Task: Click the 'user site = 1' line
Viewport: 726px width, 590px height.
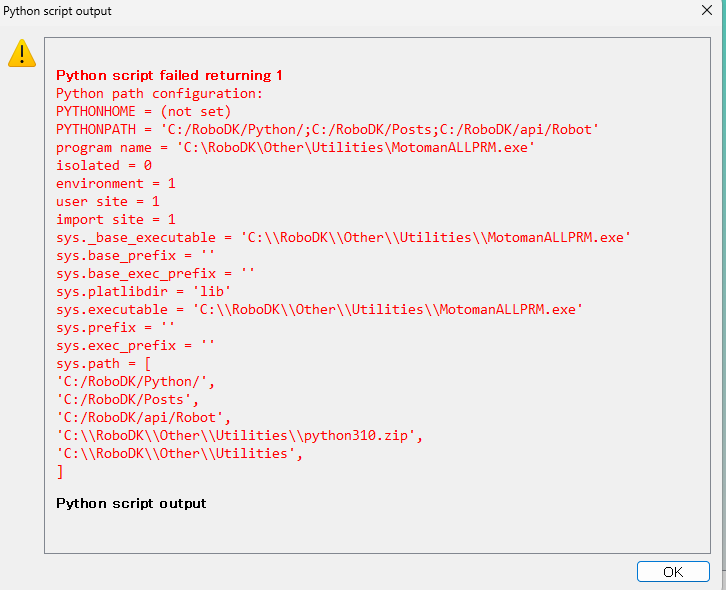Action: pos(107,201)
